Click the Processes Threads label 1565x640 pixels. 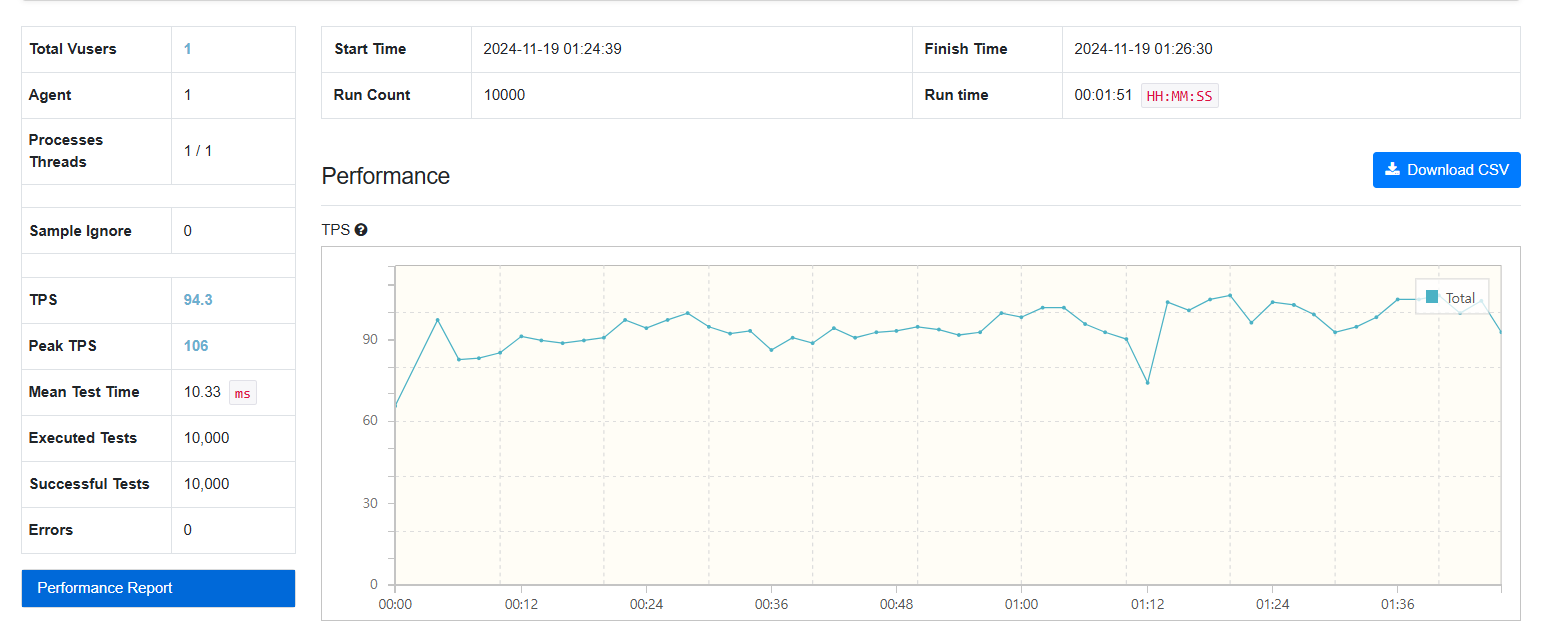(66, 151)
